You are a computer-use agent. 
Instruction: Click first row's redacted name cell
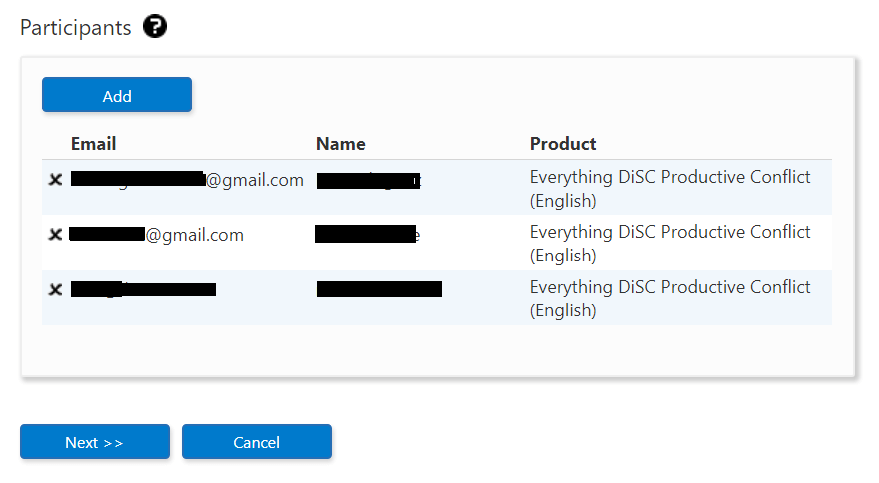click(369, 180)
